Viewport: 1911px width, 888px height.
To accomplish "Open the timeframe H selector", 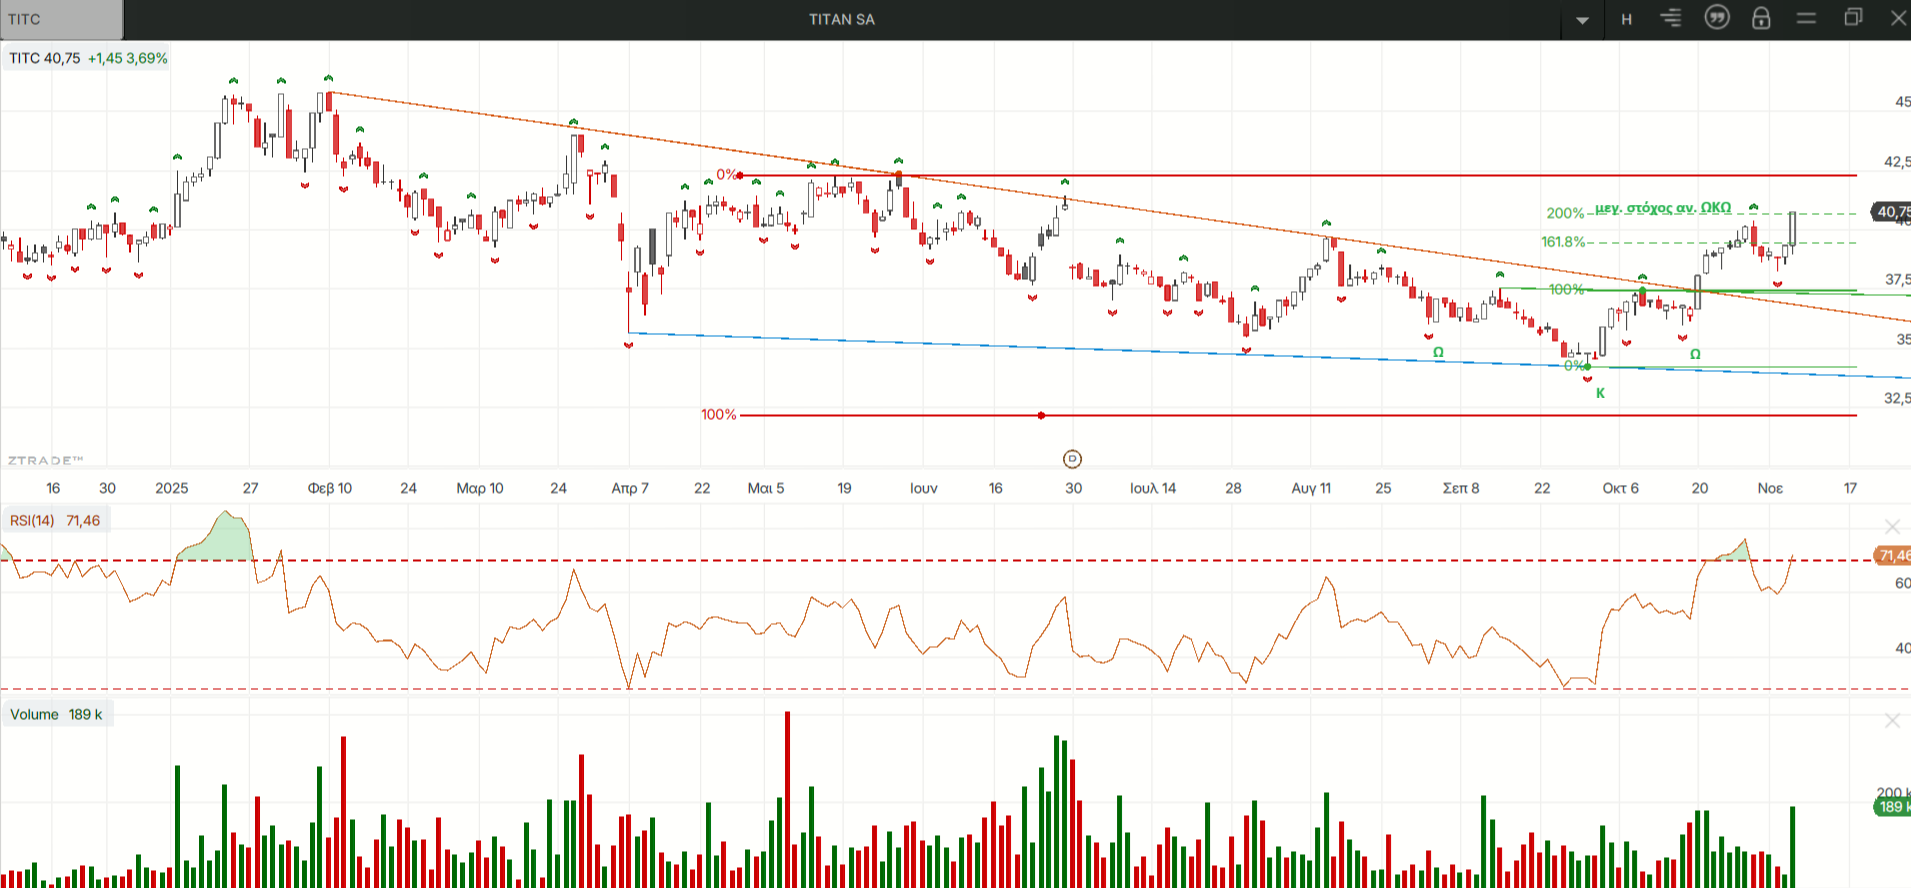I will pyautogui.click(x=1626, y=19).
